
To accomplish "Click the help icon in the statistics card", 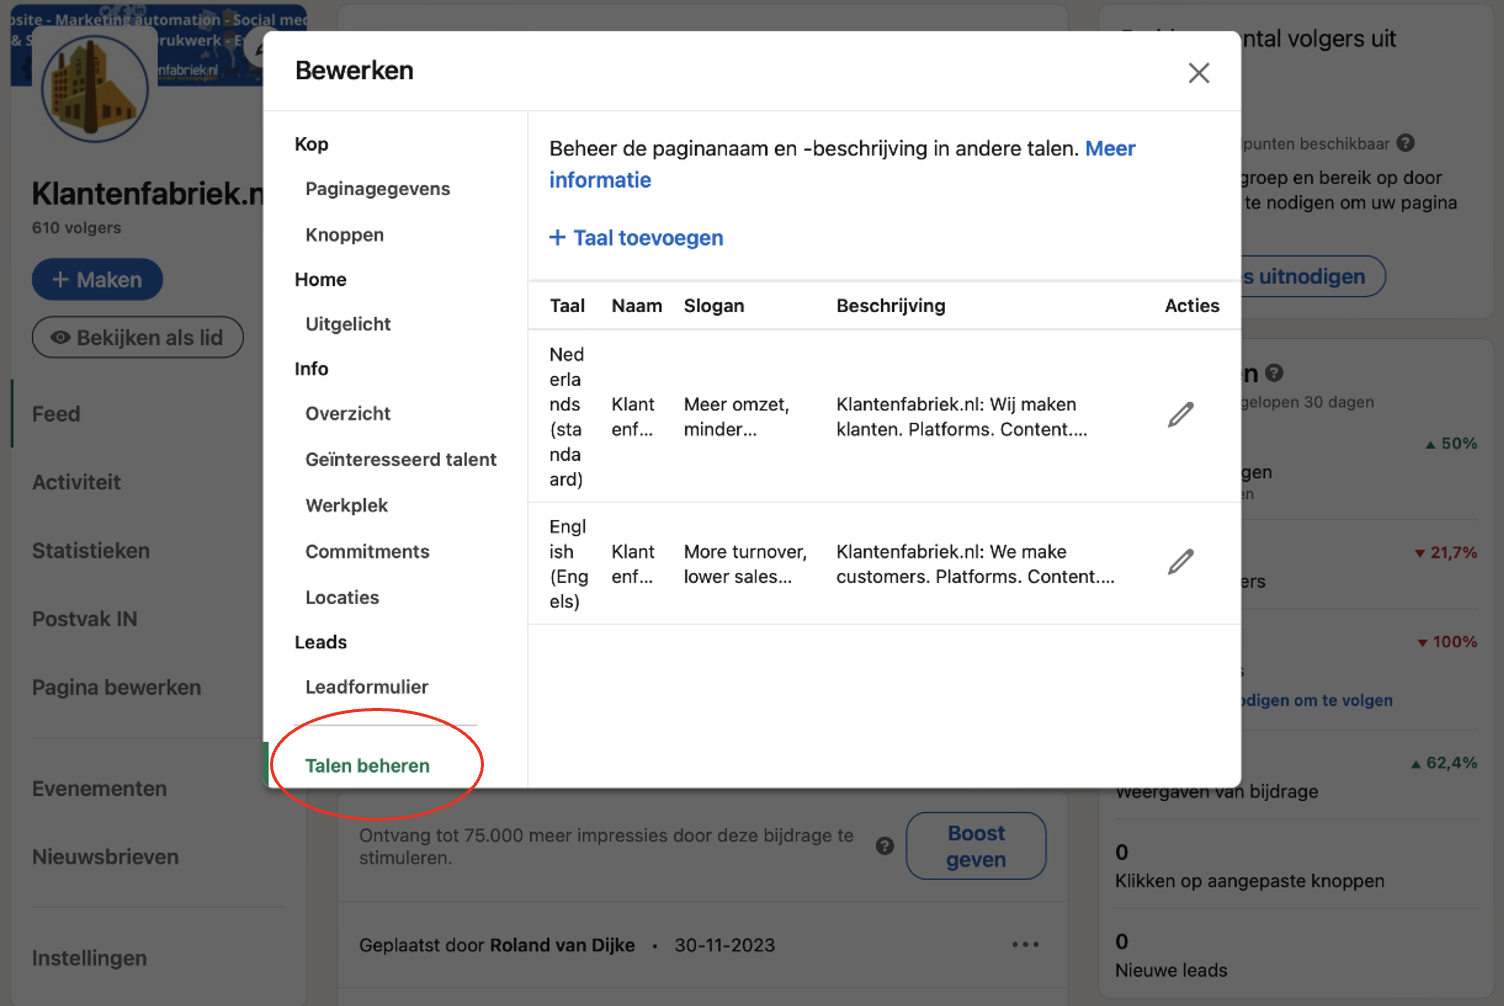I will click(x=1274, y=373).
